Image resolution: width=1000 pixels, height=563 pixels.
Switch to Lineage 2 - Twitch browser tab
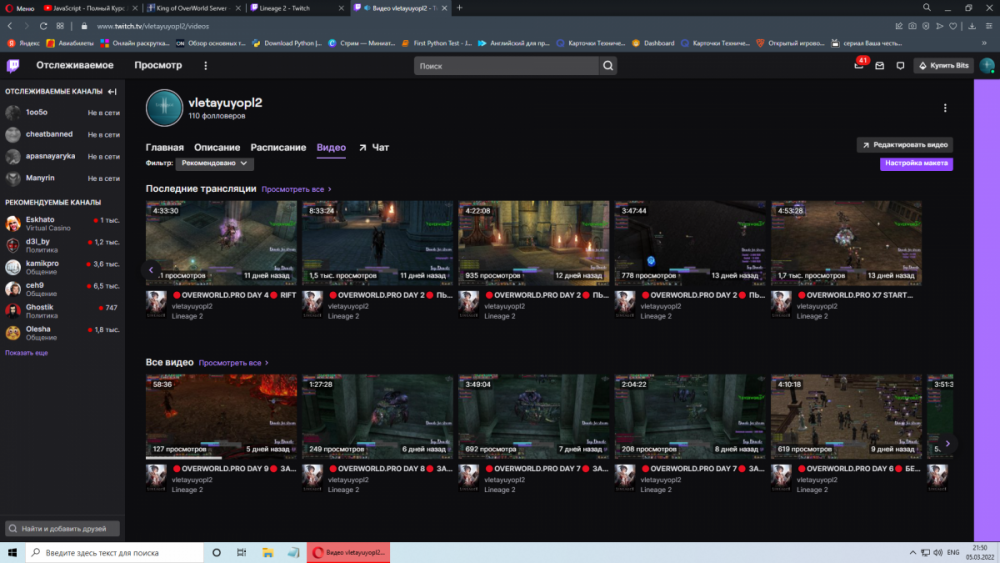(297, 8)
